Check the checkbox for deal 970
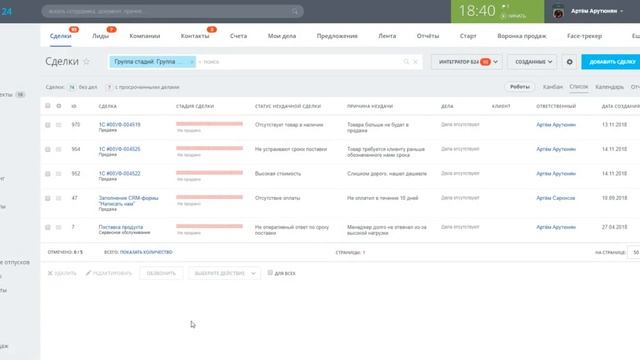640x360 pixels. pyautogui.click(x=48, y=125)
